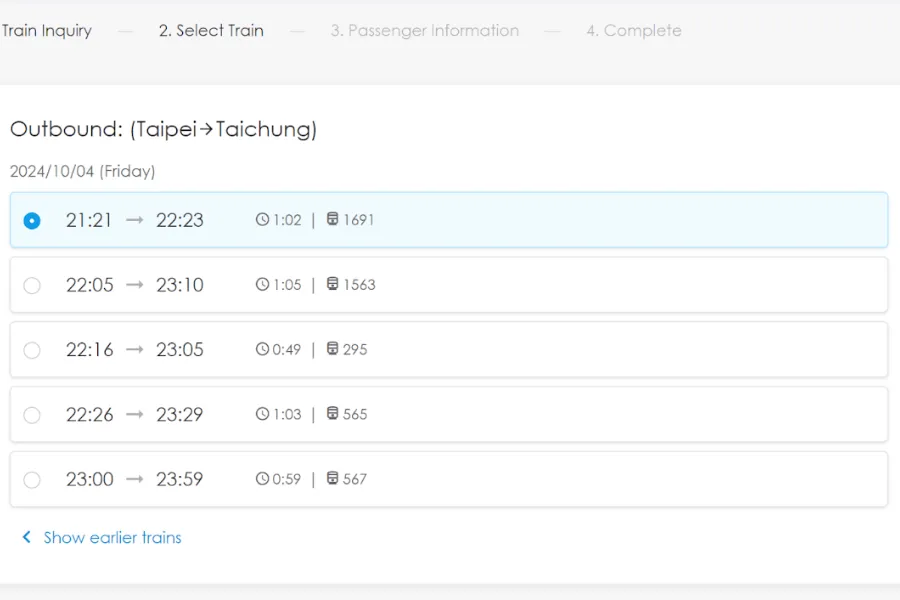Select the 22:05 train radio button
The width and height of the screenshot is (900, 600).
(32, 285)
